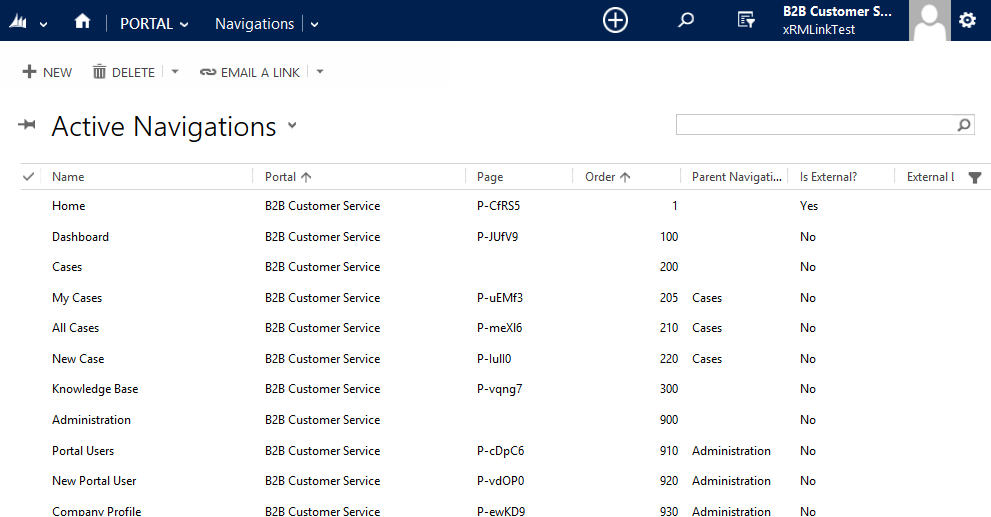Click Administration parent in Portal Users row
The width and height of the screenshot is (991, 517).
(x=731, y=451)
